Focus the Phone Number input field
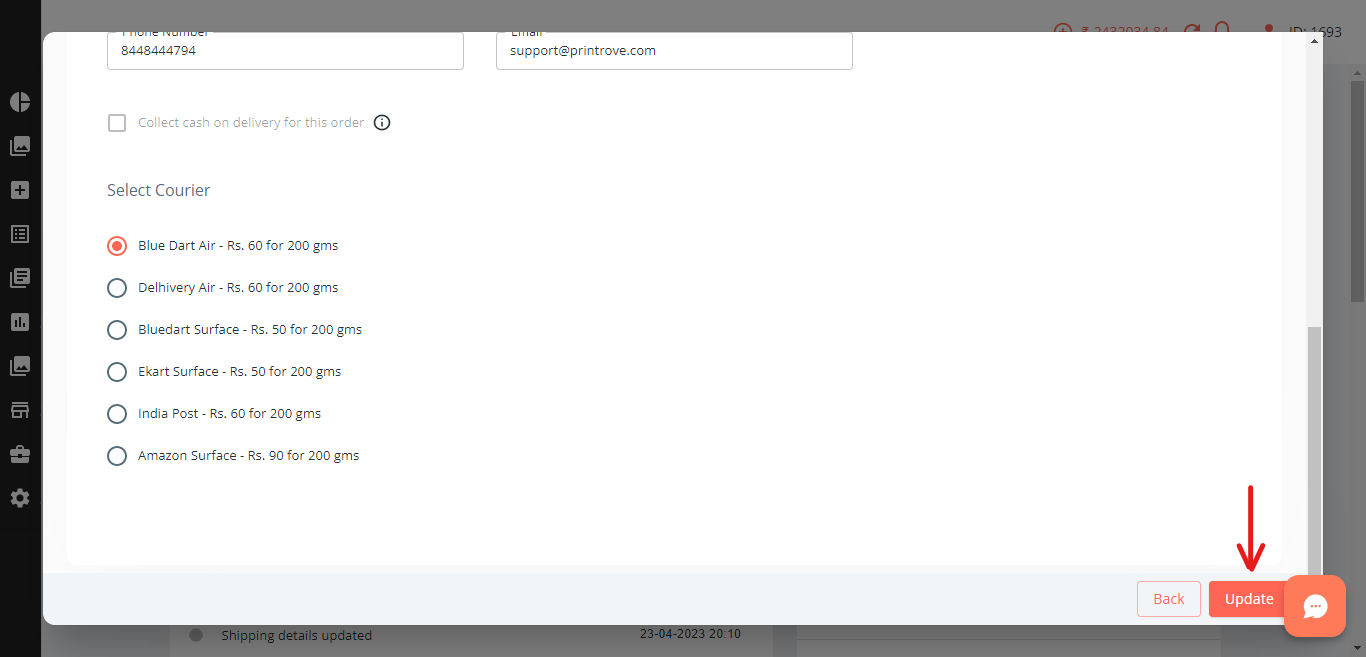The image size is (1366, 657). pyautogui.click(x=285, y=51)
